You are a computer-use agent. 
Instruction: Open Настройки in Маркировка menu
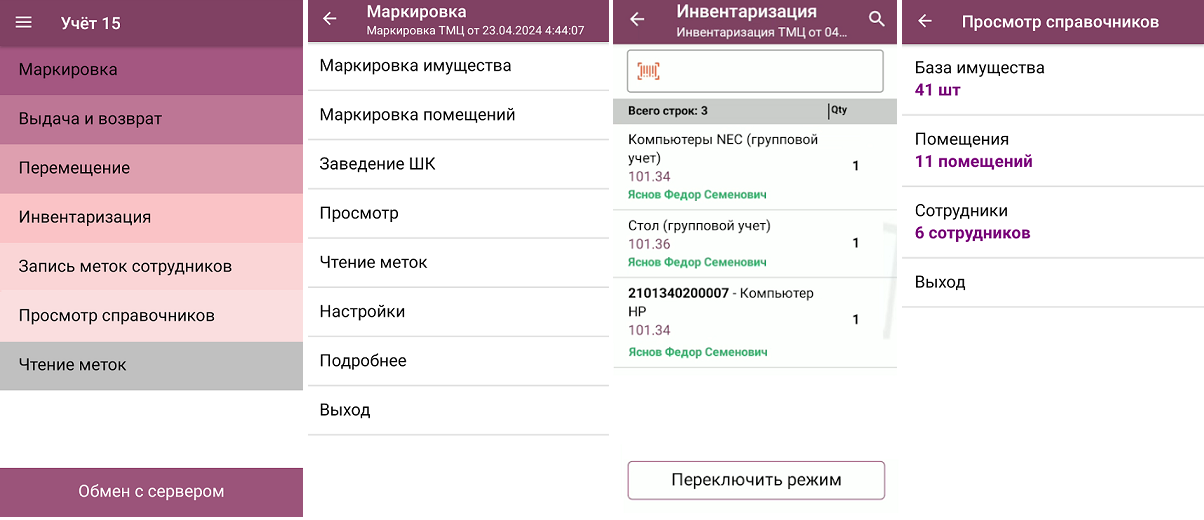tap(458, 312)
